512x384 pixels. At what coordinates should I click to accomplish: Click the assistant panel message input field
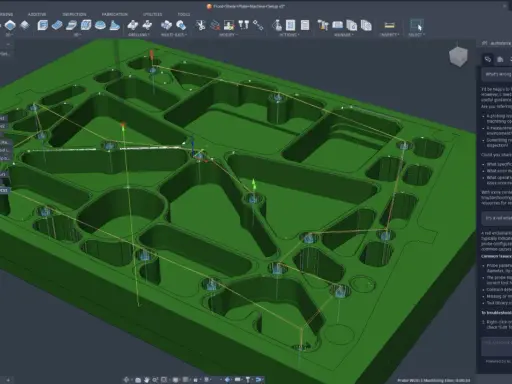[x=496, y=346]
